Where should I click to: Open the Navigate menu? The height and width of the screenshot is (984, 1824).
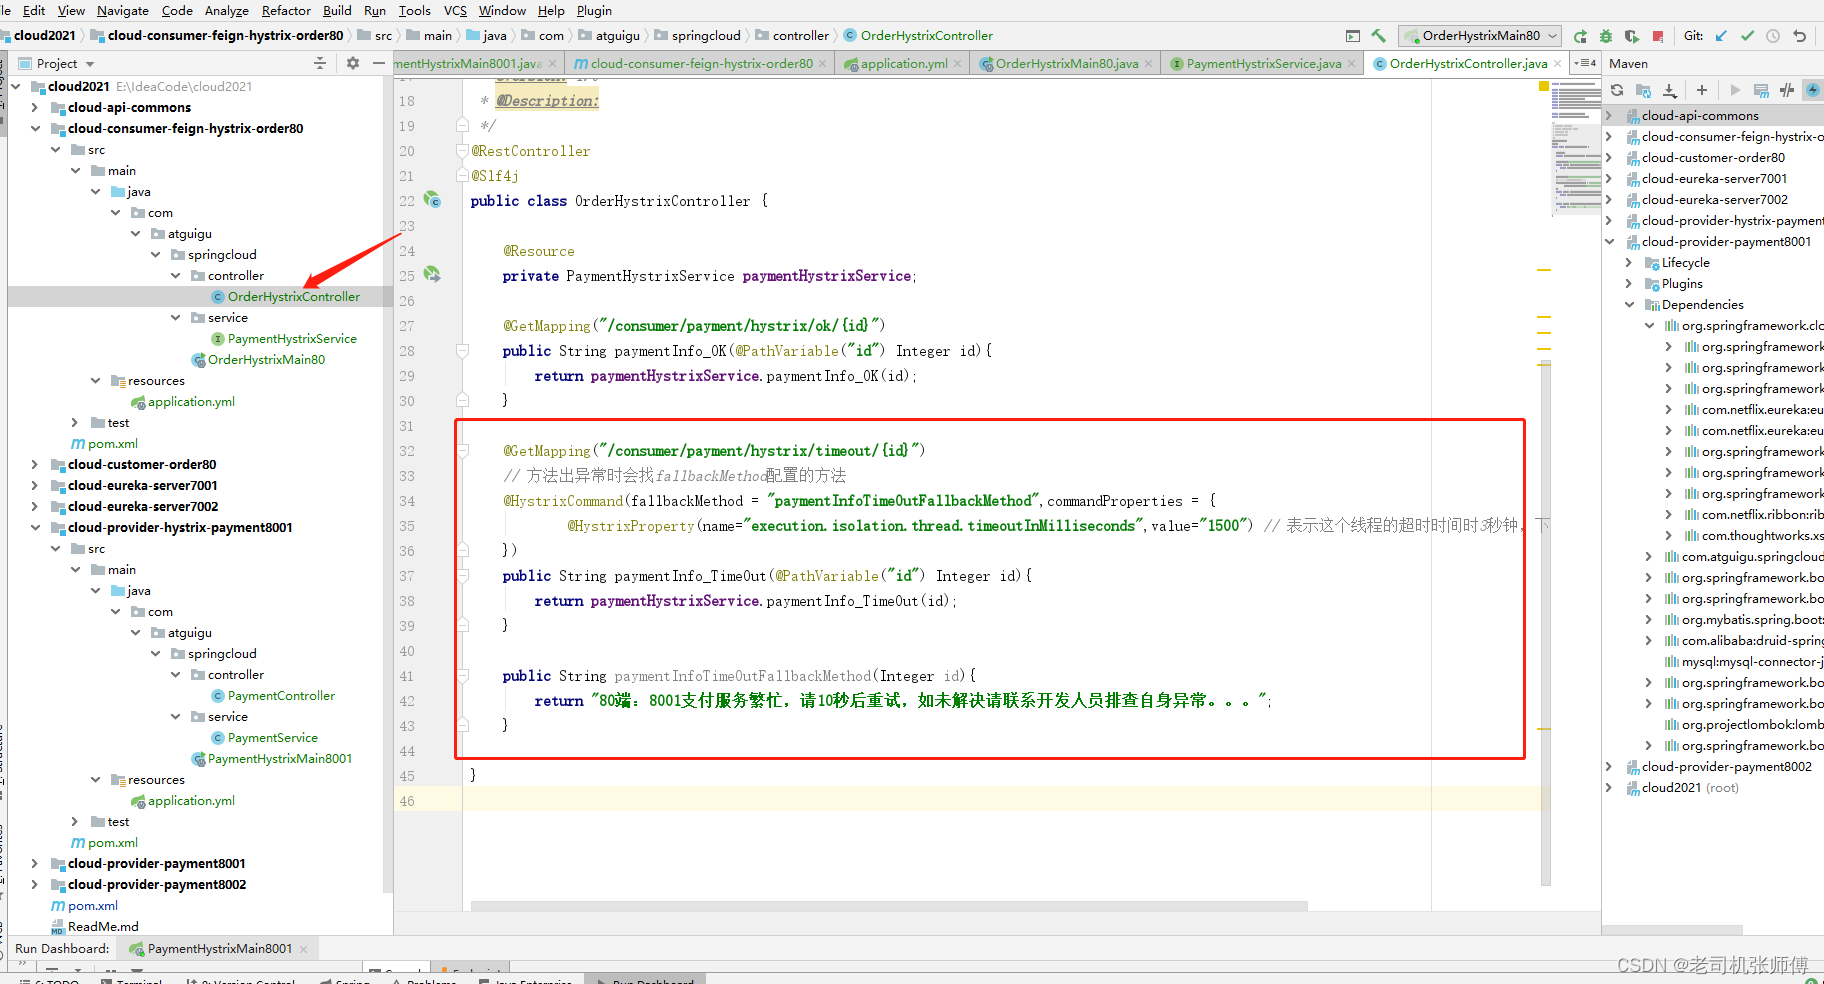(x=122, y=10)
